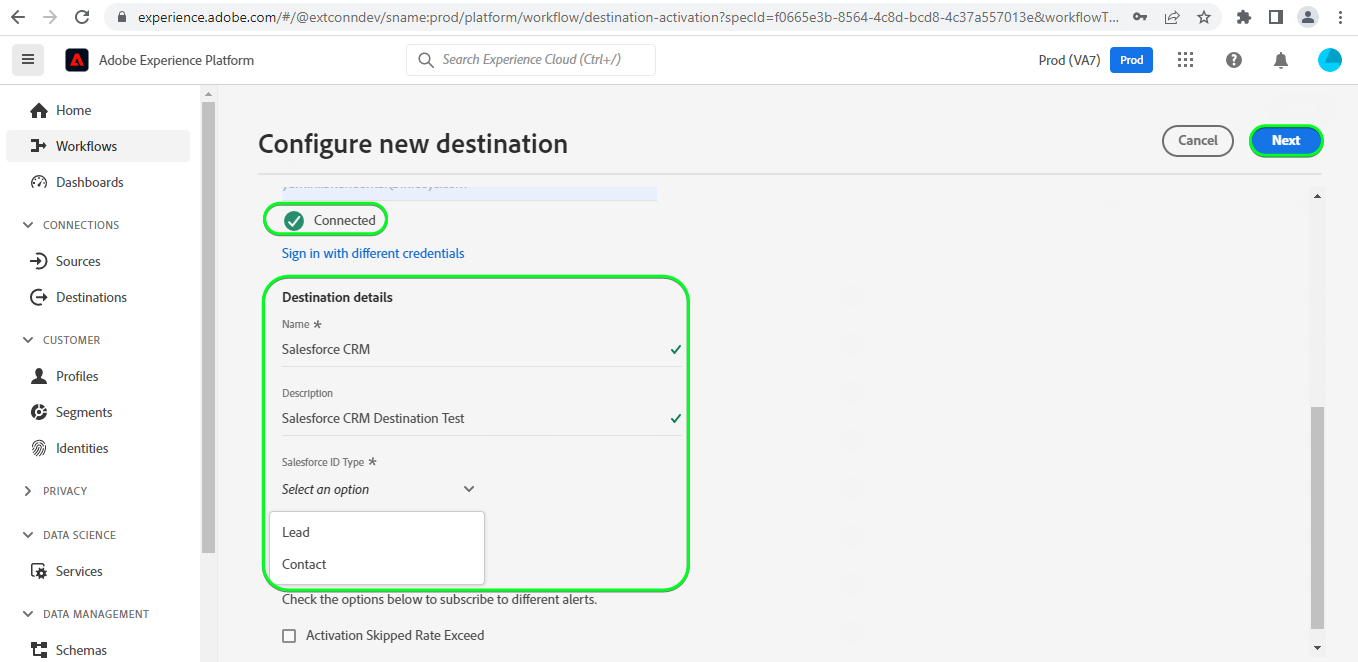Click the Adobe Experience Platform logo

(77, 60)
